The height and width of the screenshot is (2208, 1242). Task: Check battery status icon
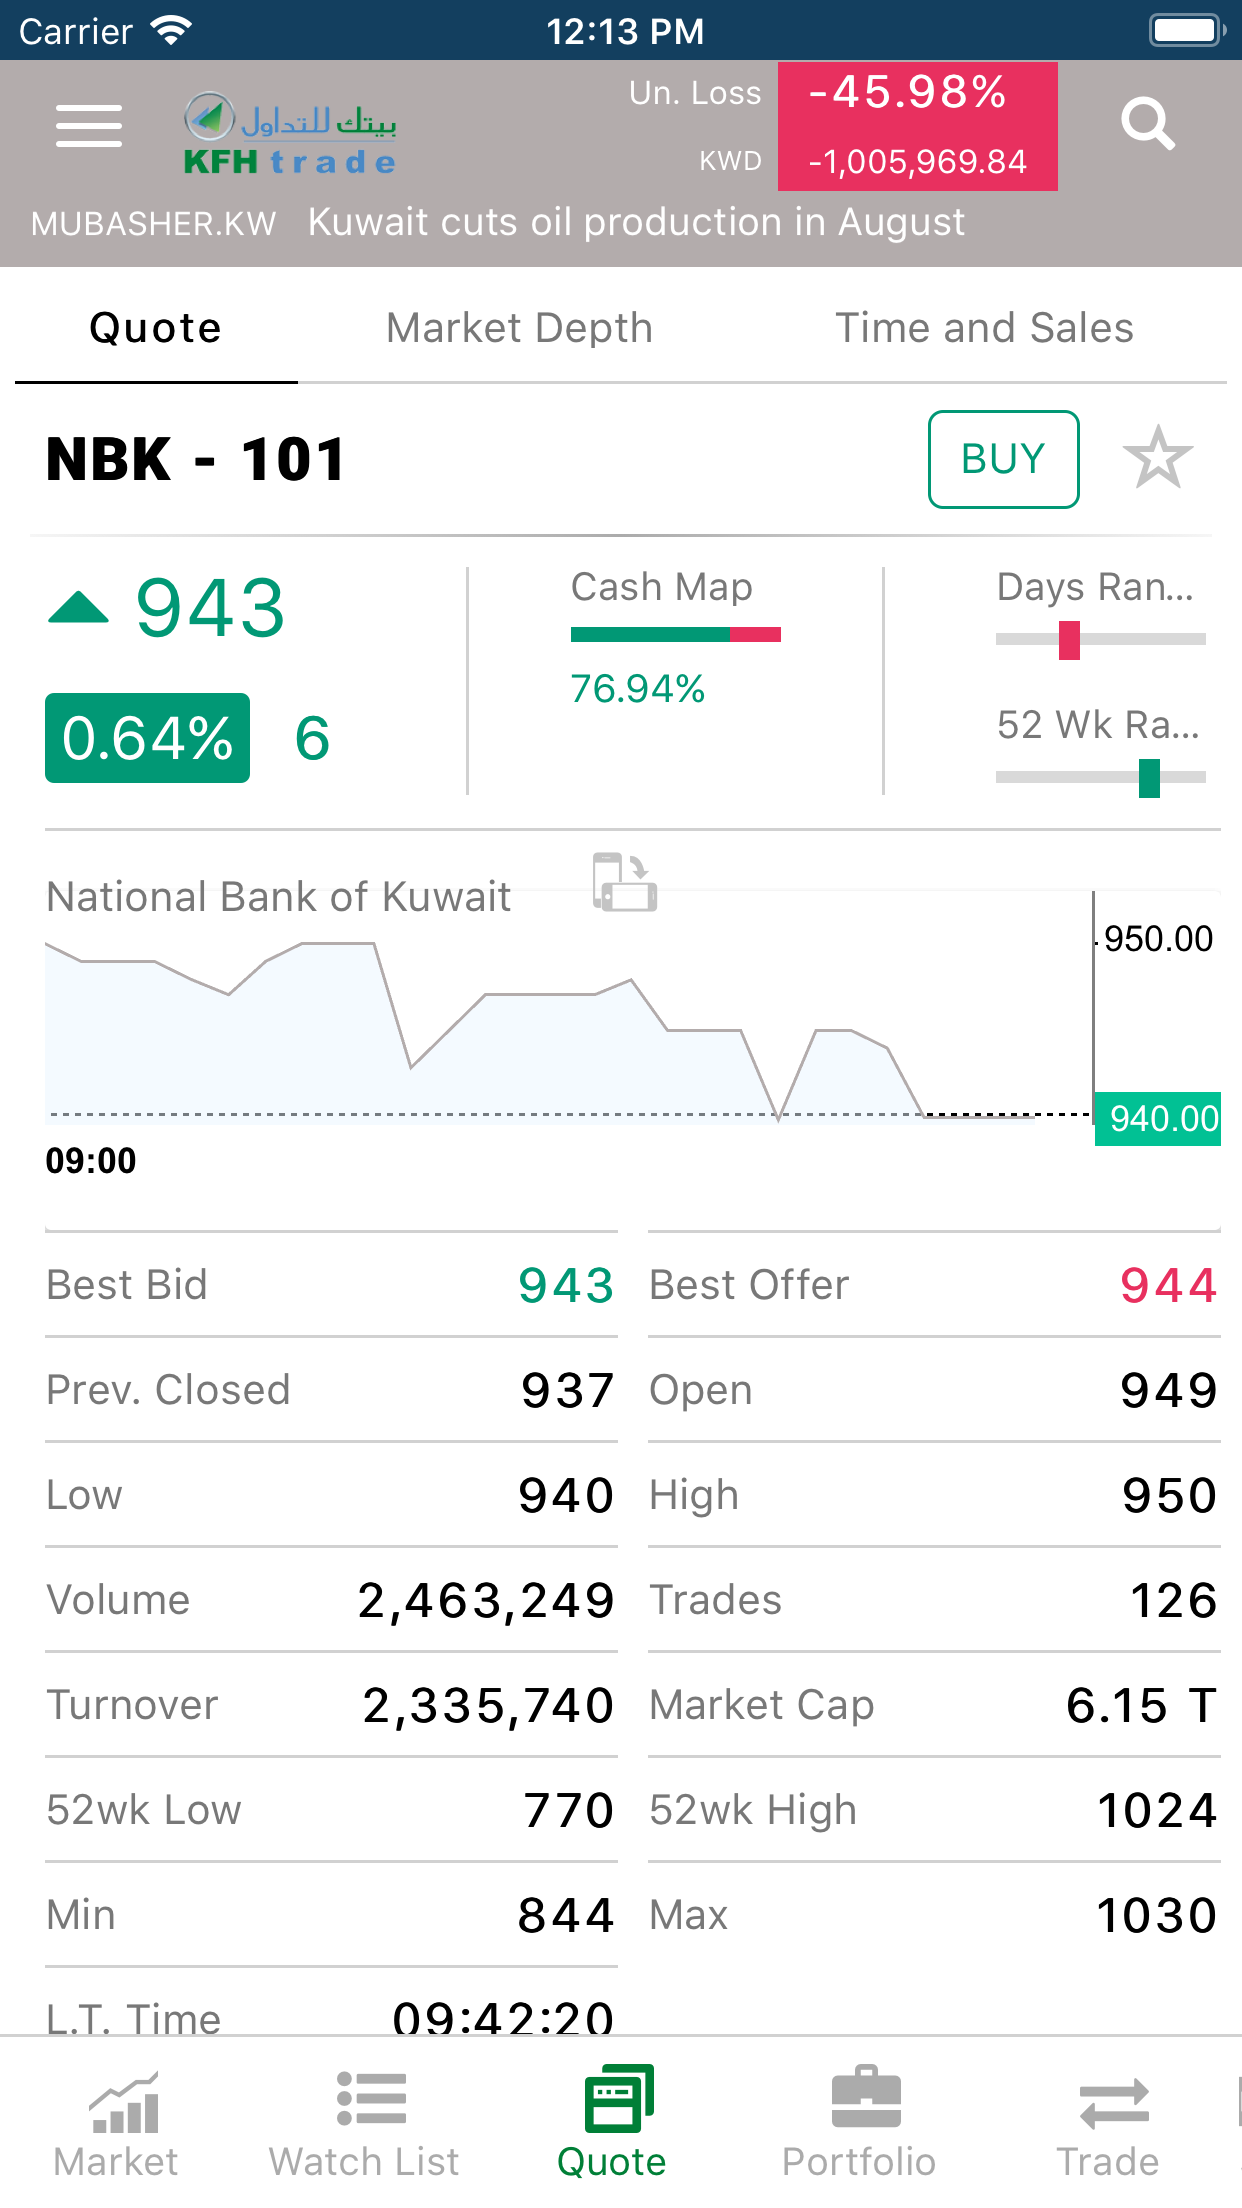1188,30
